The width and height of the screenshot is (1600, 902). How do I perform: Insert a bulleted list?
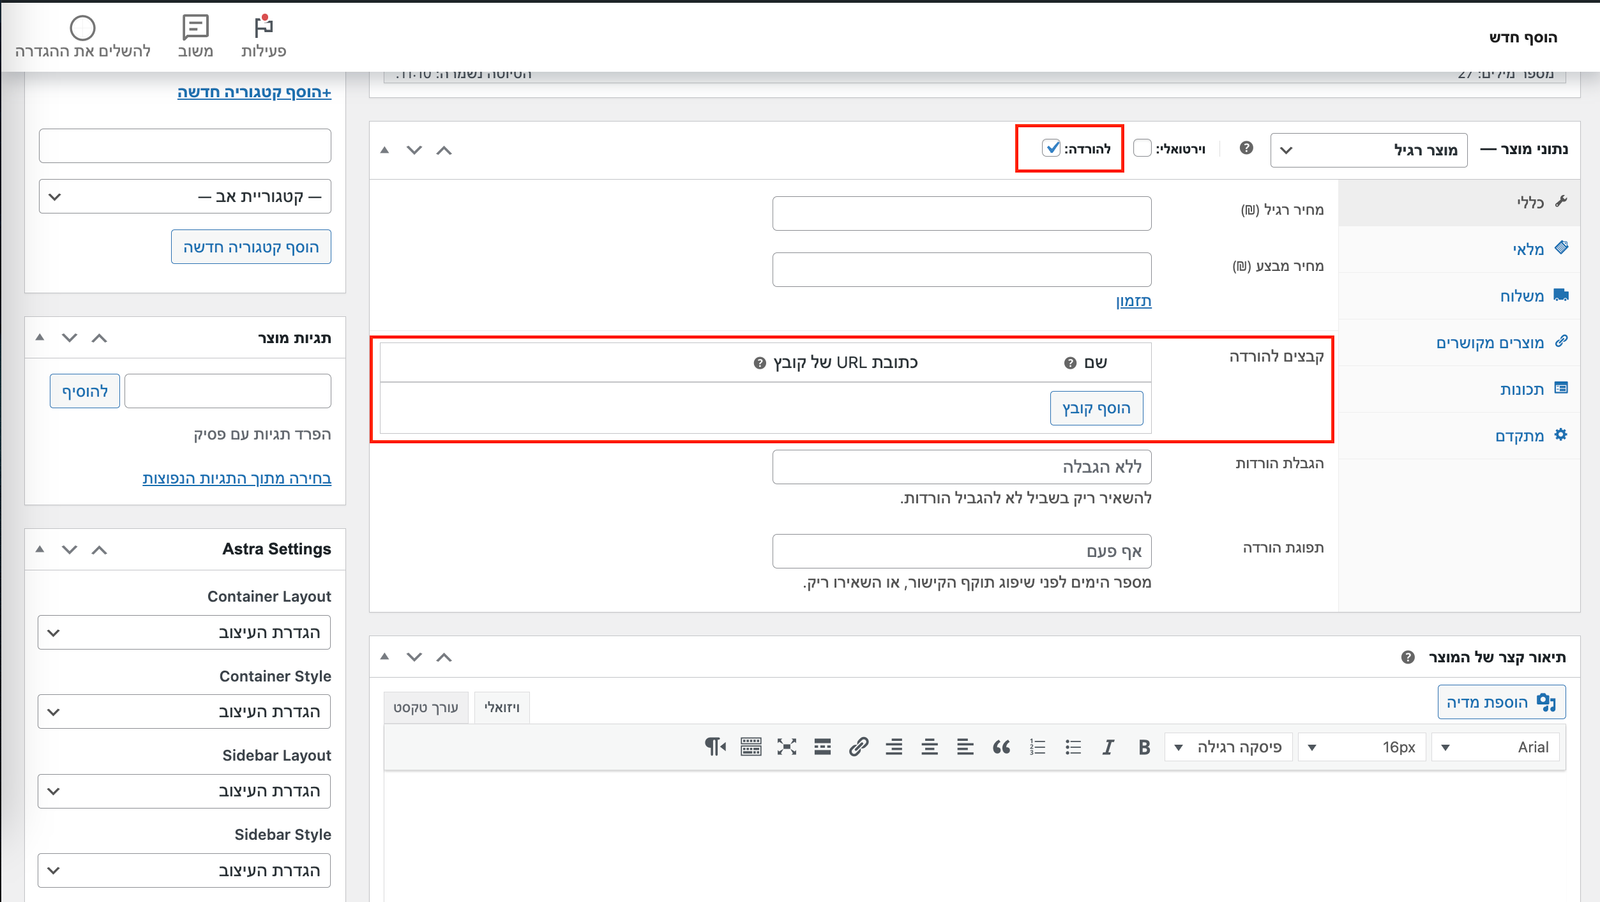point(1073,747)
